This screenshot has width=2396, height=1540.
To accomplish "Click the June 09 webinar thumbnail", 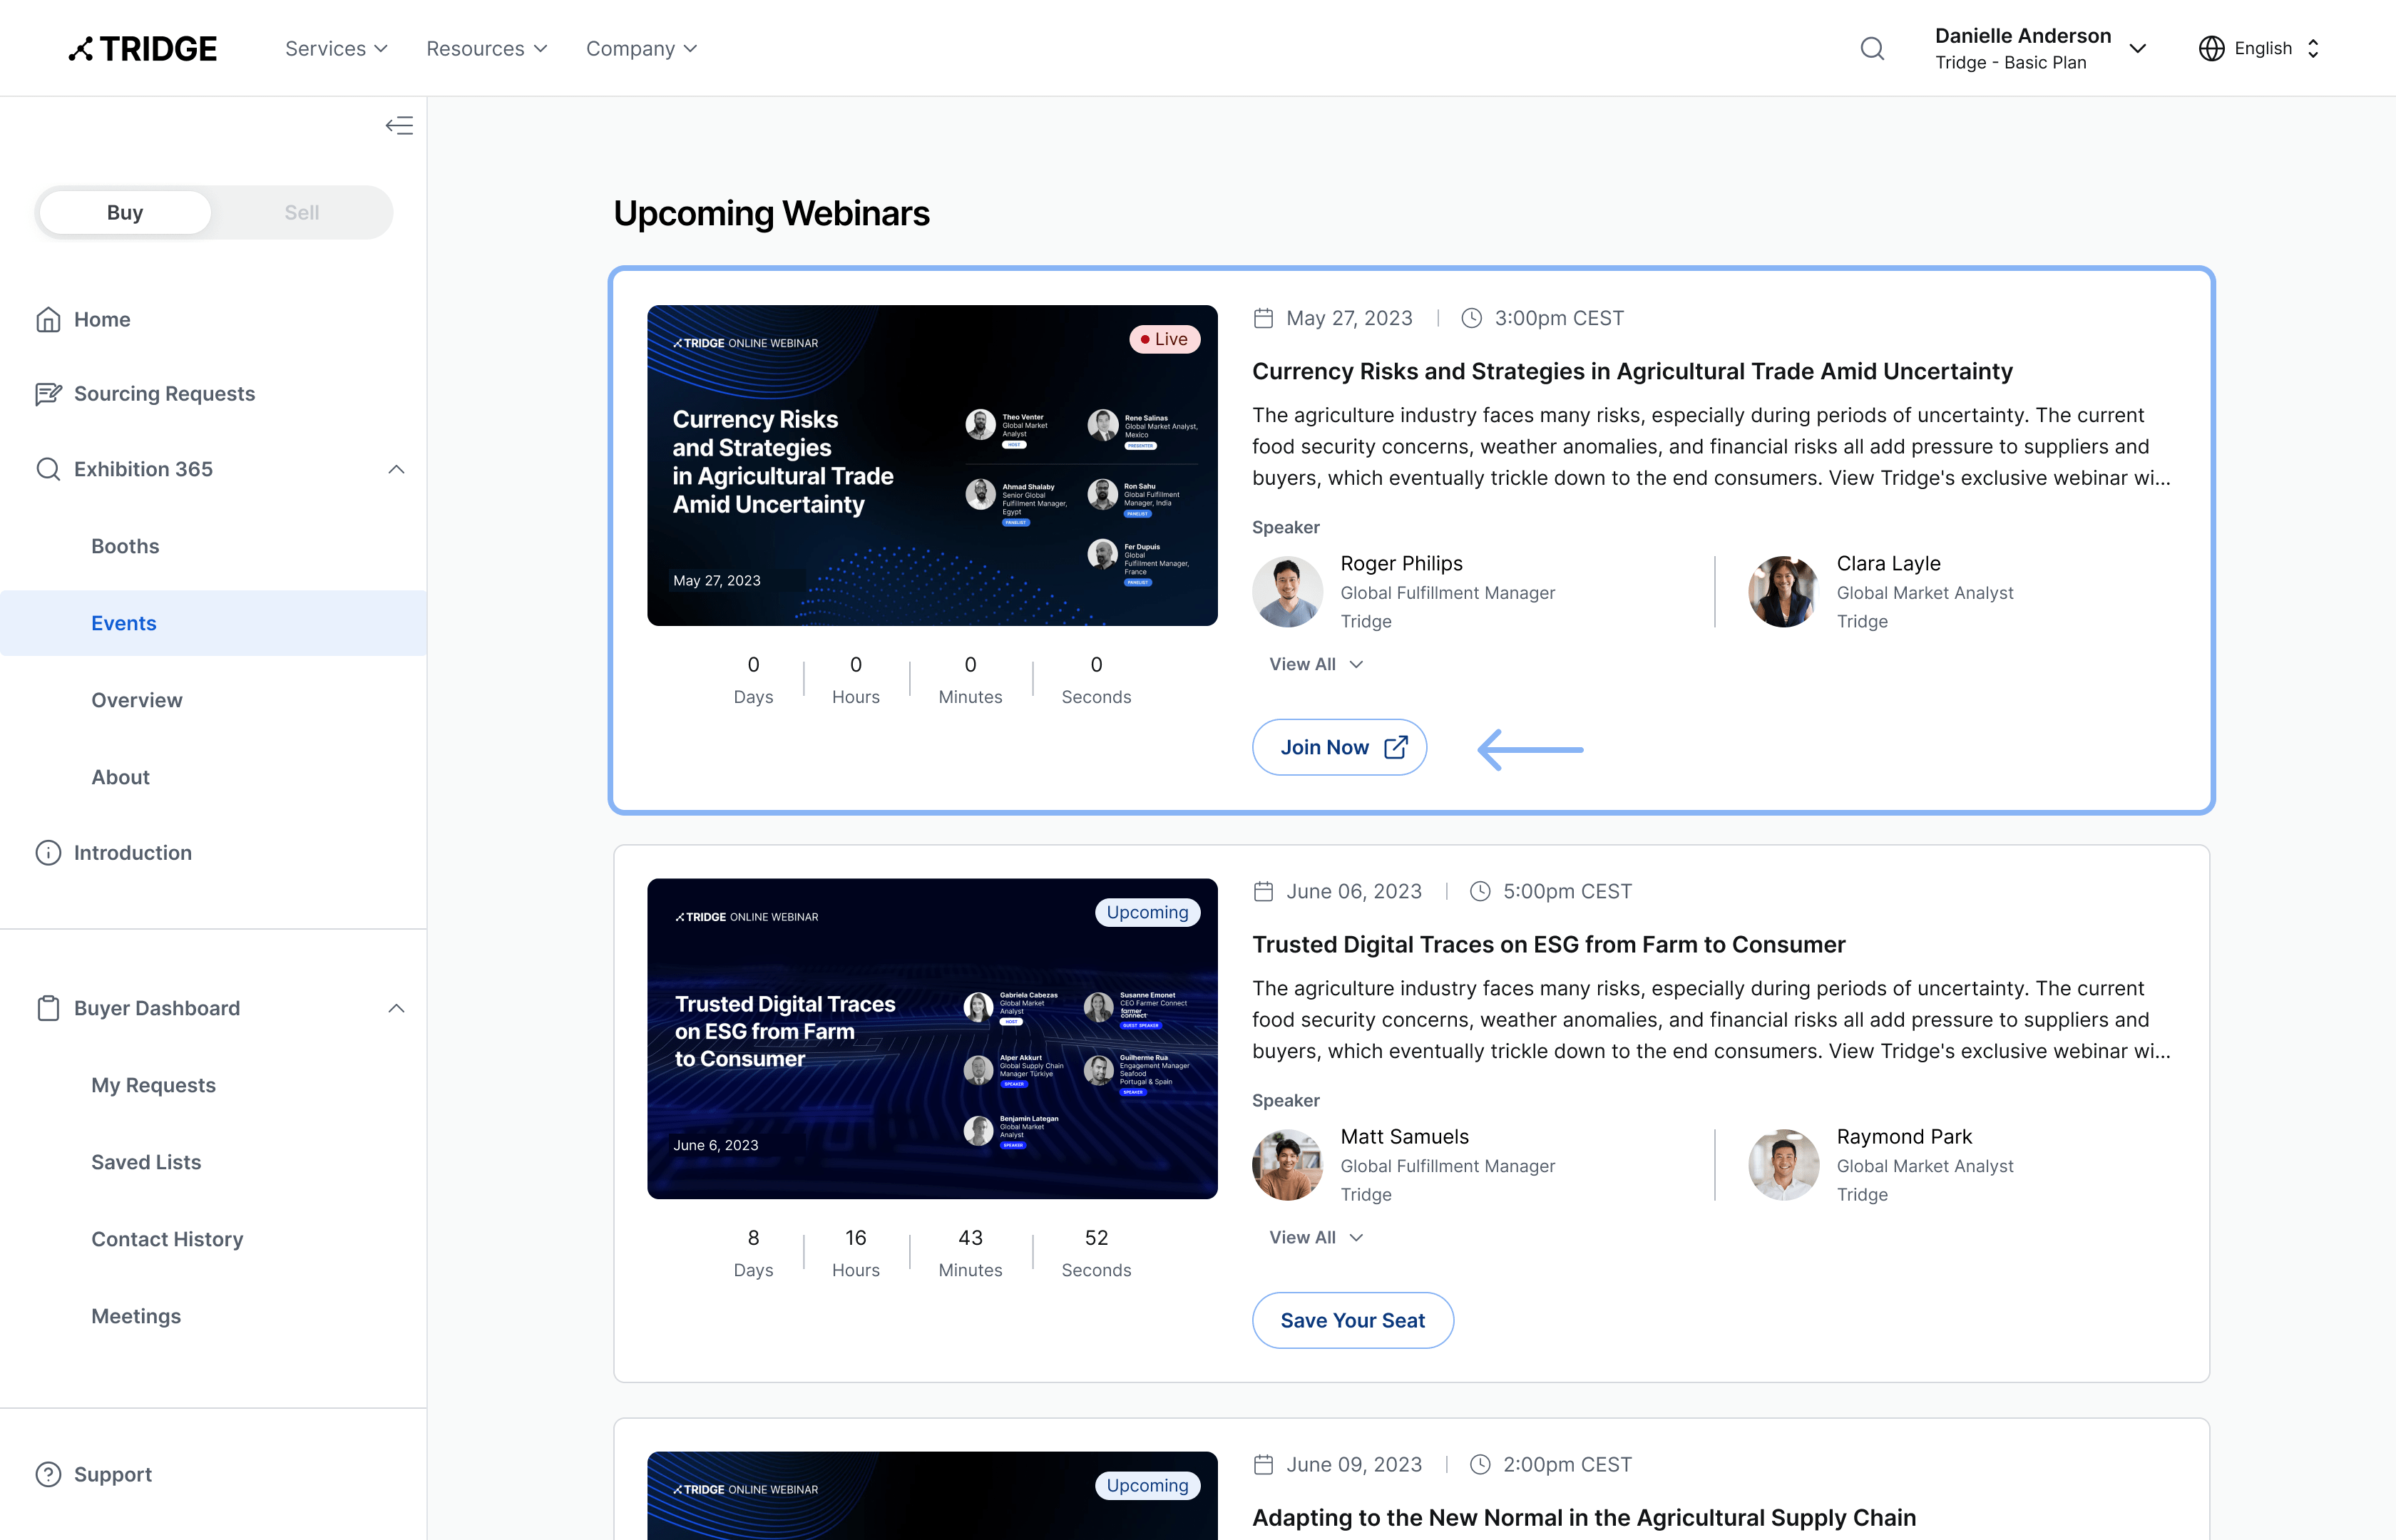I will coord(932,1495).
